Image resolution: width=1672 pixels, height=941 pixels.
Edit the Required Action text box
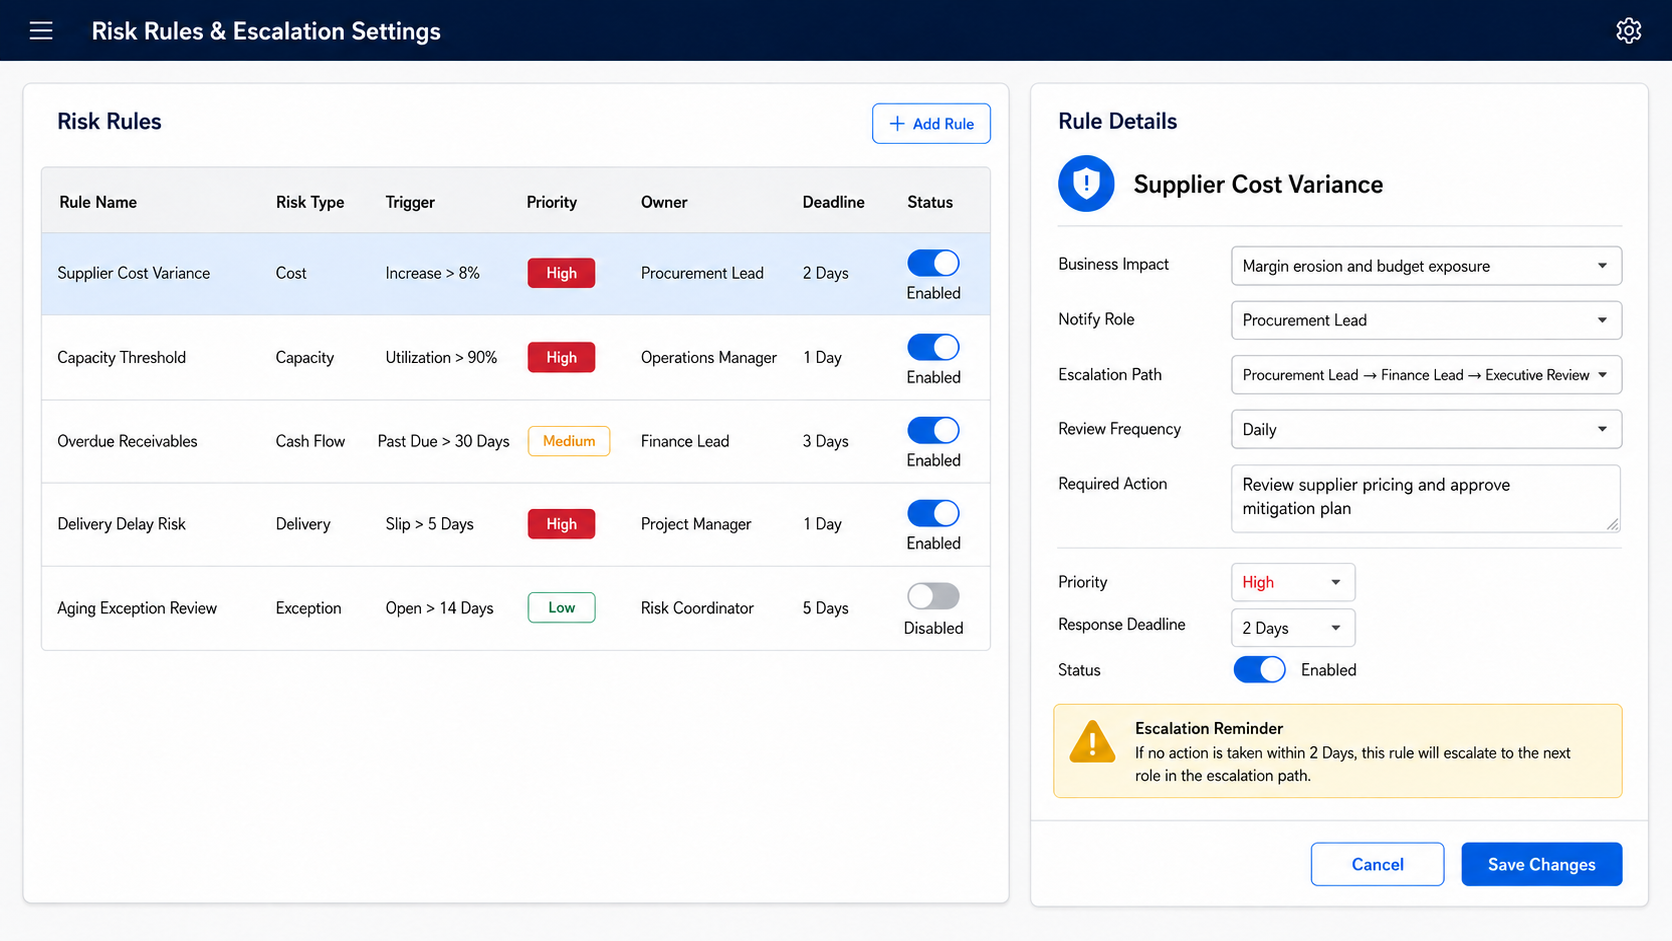1426,498
